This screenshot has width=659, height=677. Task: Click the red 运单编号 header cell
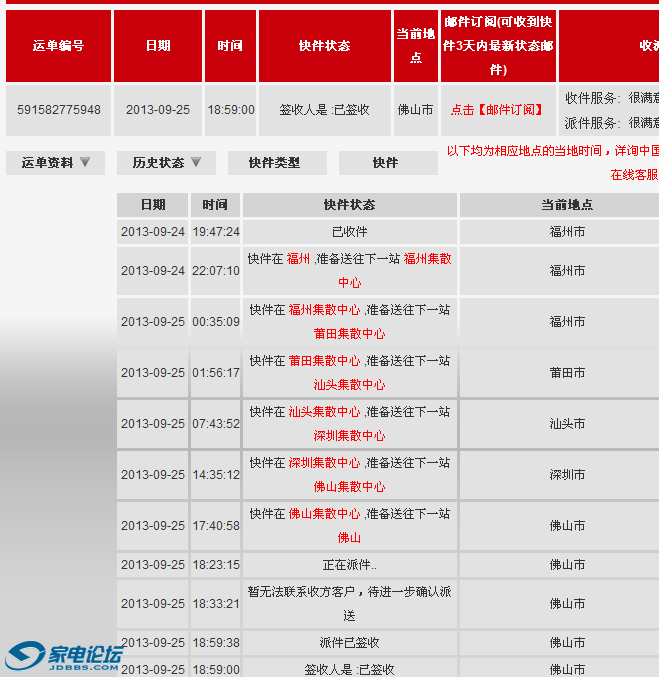click(x=58, y=46)
